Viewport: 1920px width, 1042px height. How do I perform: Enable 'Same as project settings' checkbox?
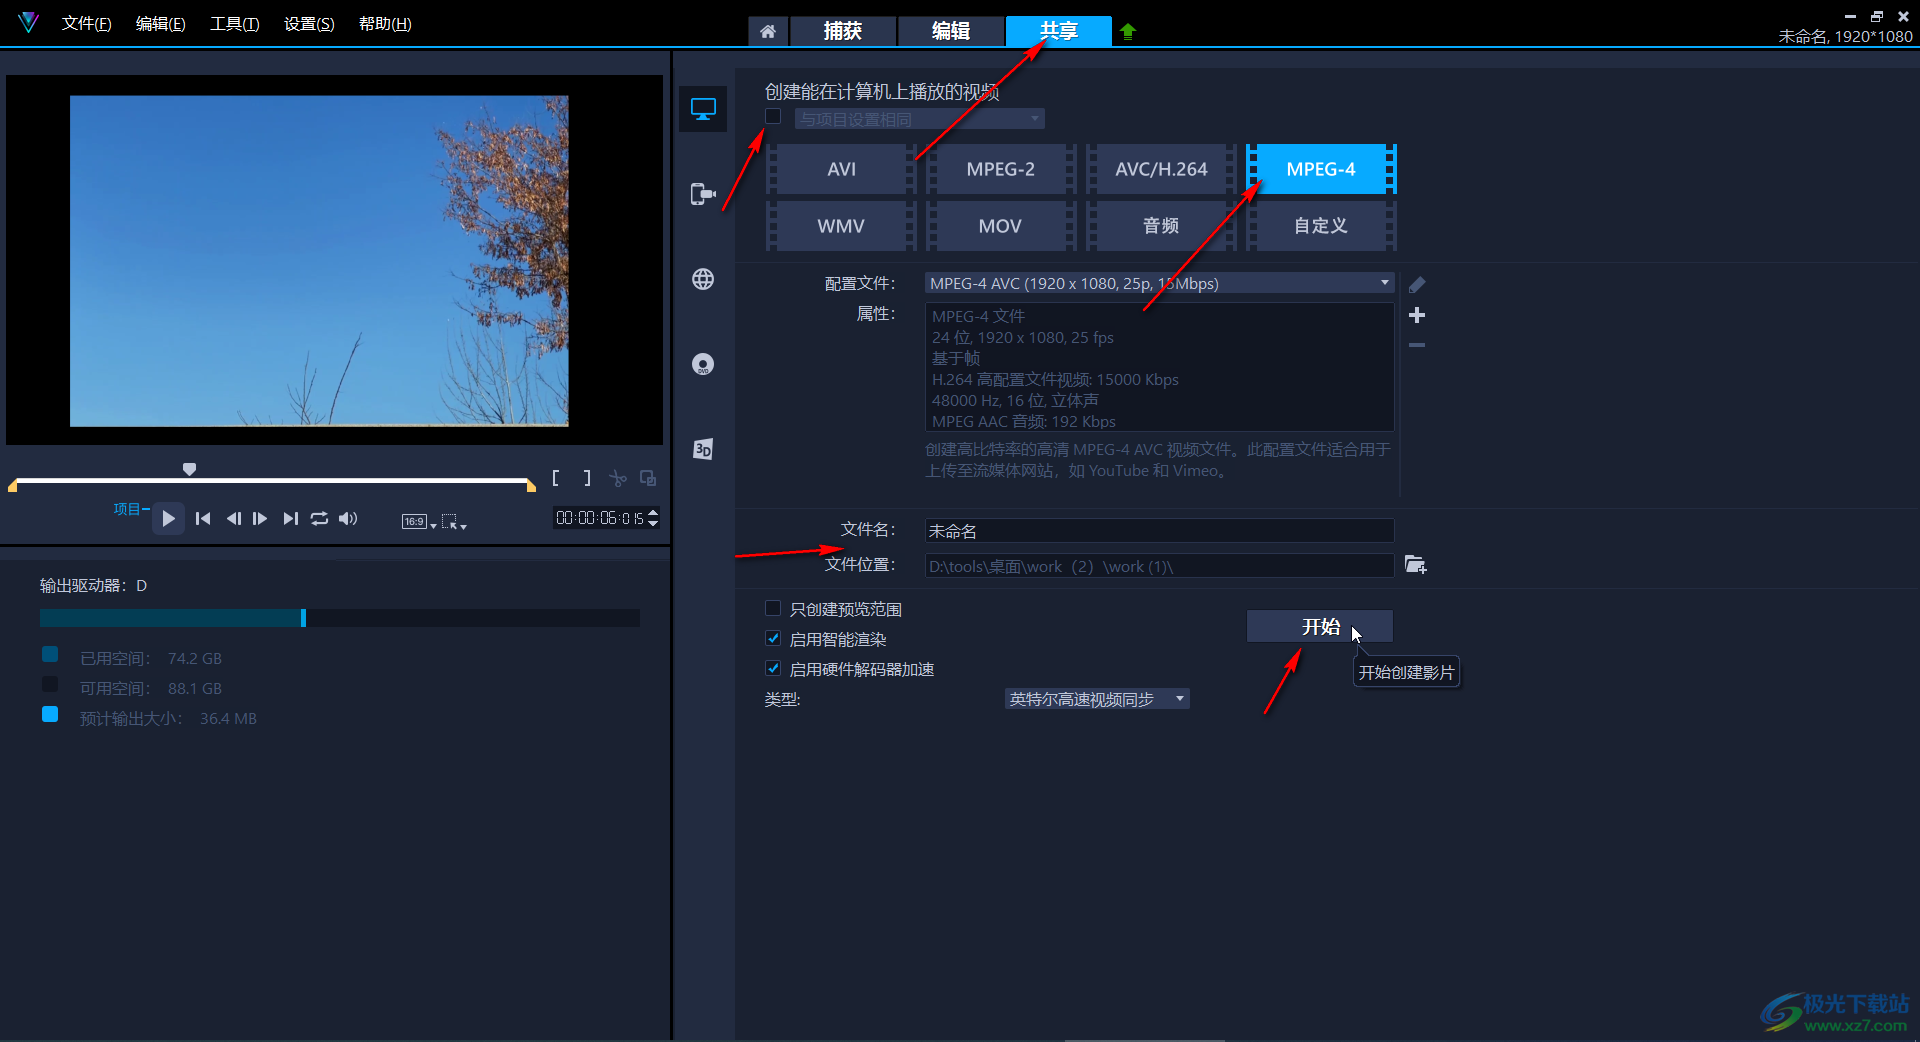(773, 117)
